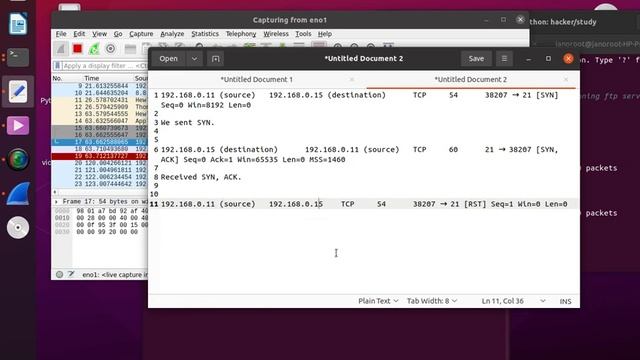
Task: Launch Terminal from the Ubuntu dock
Action: pyautogui.click(x=18, y=57)
